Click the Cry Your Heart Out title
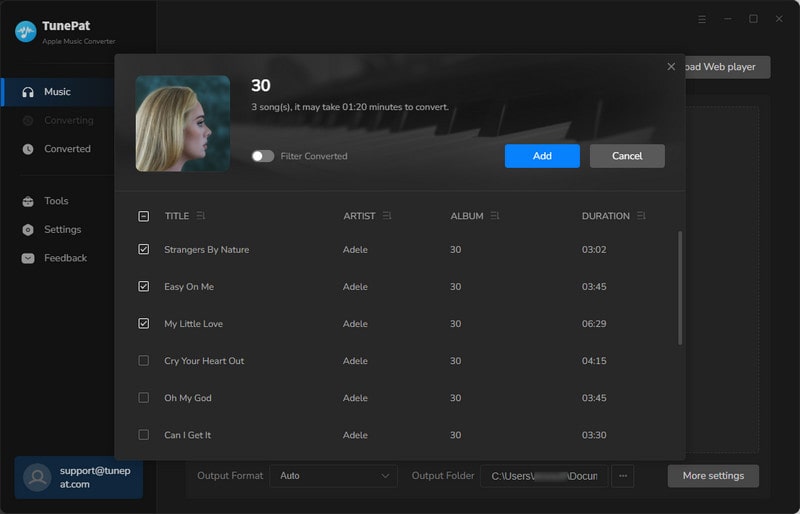 coord(204,361)
